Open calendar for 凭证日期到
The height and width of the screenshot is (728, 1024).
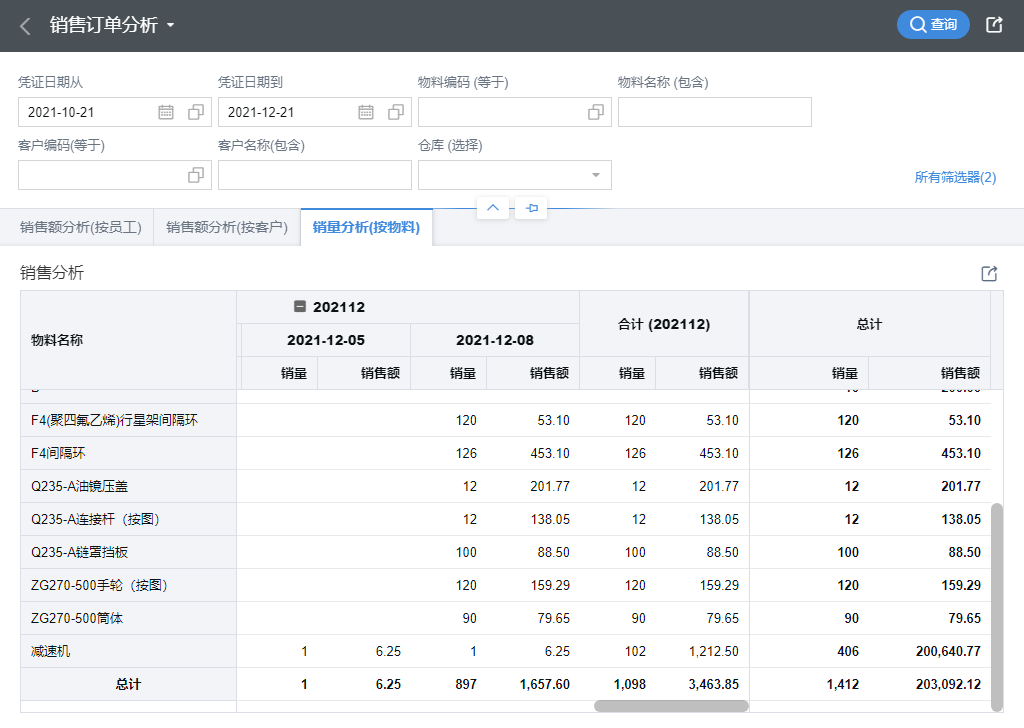(x=366, y=112)
